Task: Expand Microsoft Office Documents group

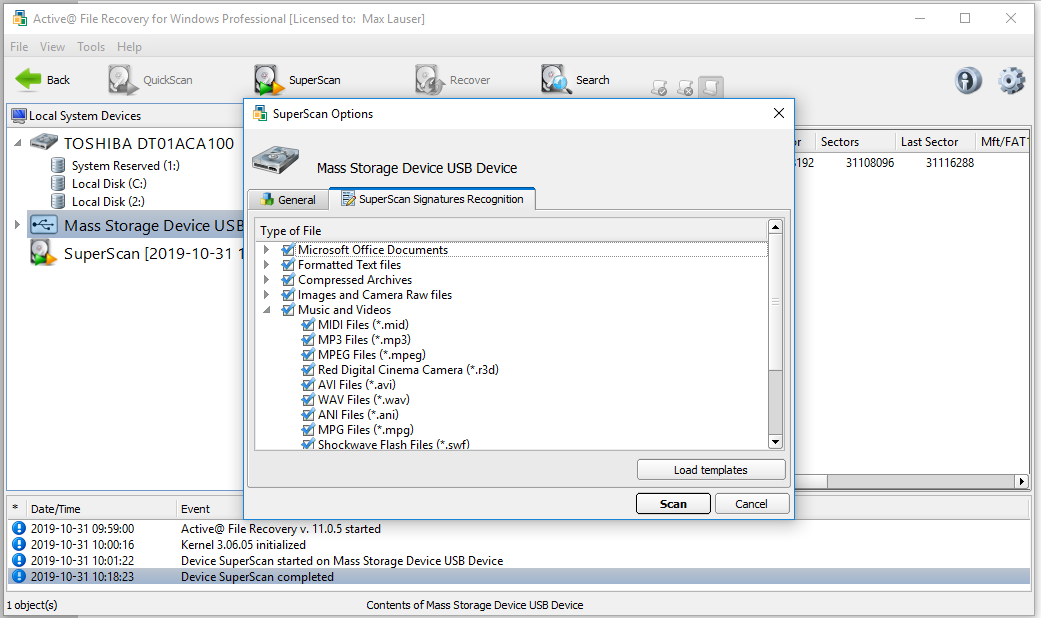Action: (267, 250)
